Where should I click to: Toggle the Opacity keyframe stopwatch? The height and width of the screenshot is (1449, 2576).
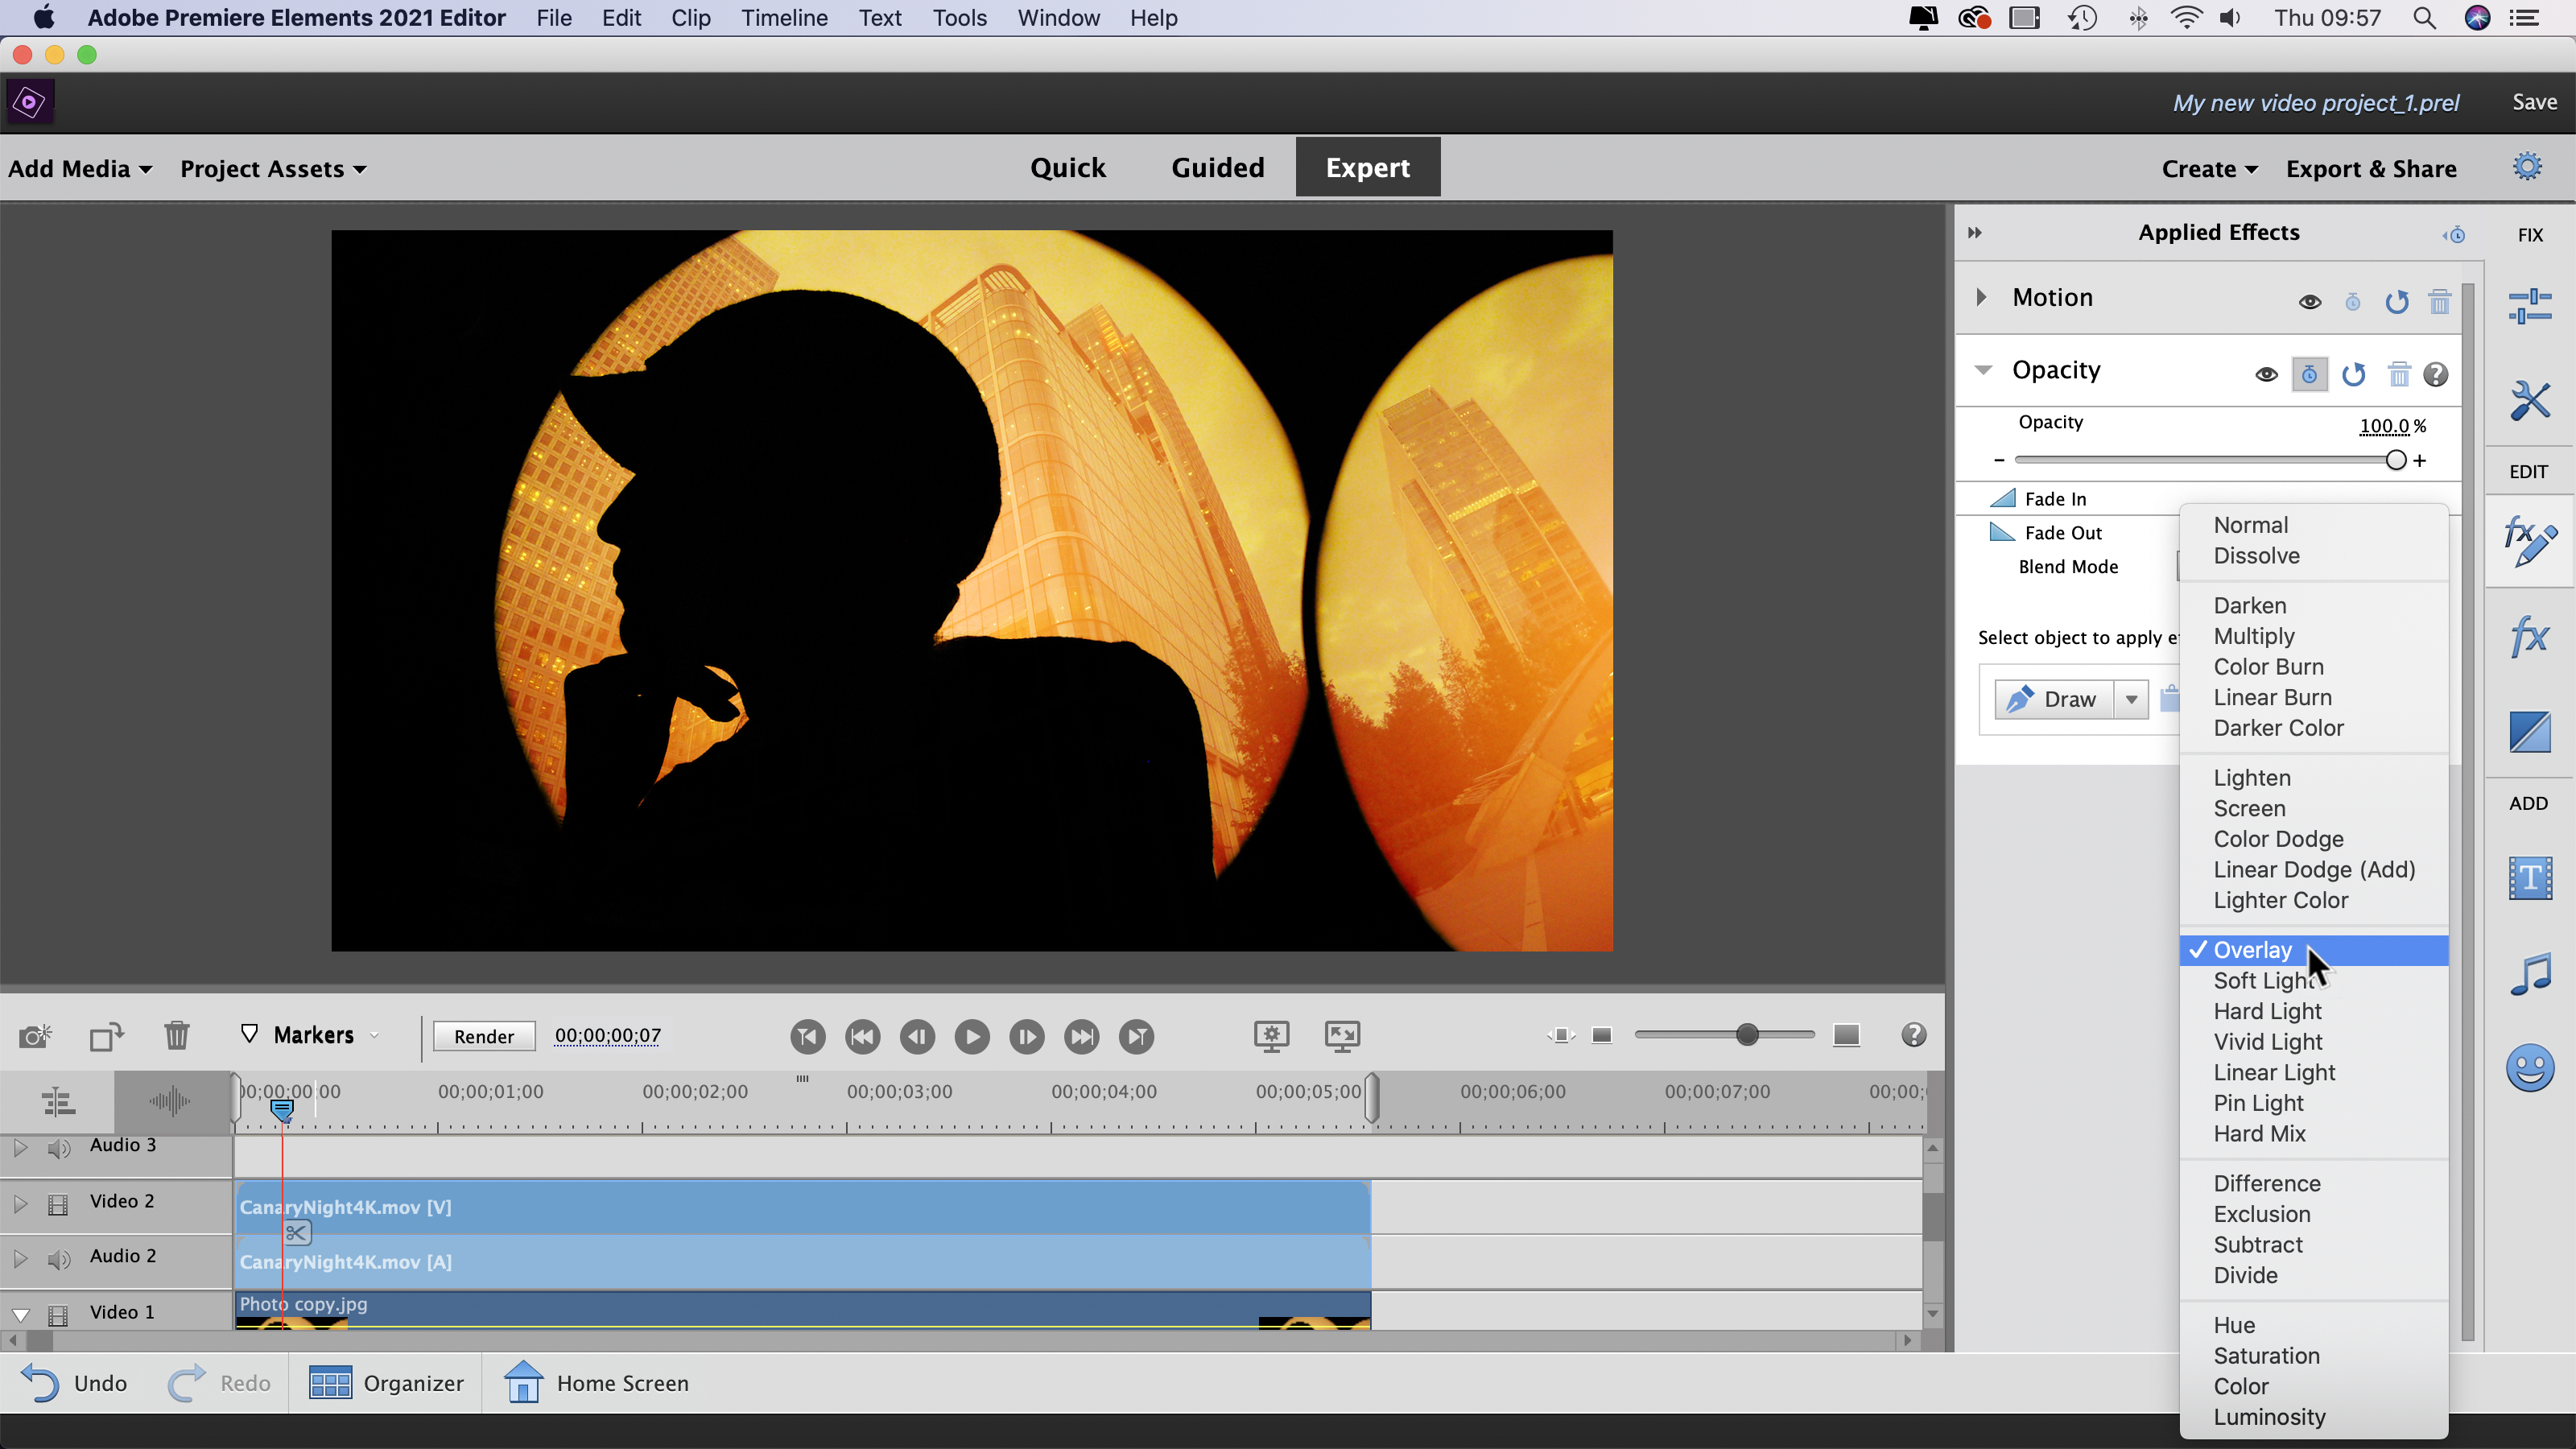[2310, 374]
